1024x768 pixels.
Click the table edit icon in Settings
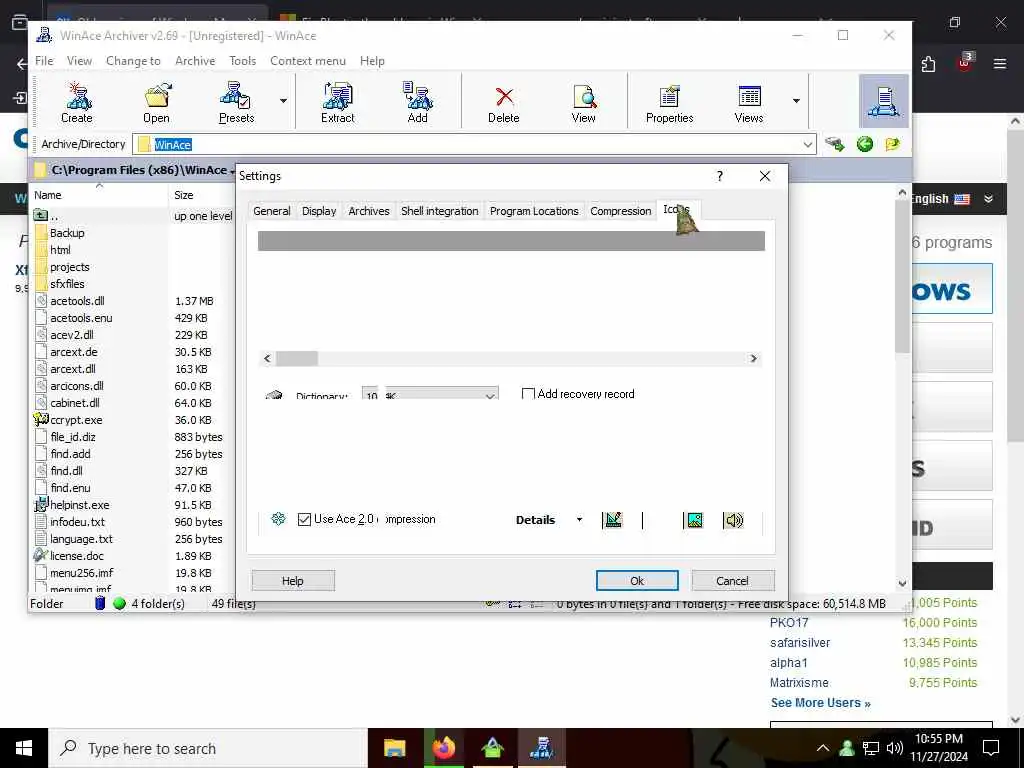[x=613, y=520]
